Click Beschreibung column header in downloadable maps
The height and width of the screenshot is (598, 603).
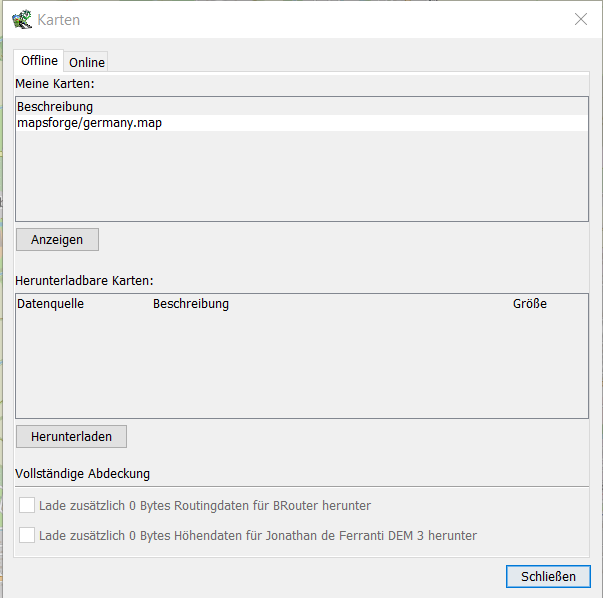(191, 304)
